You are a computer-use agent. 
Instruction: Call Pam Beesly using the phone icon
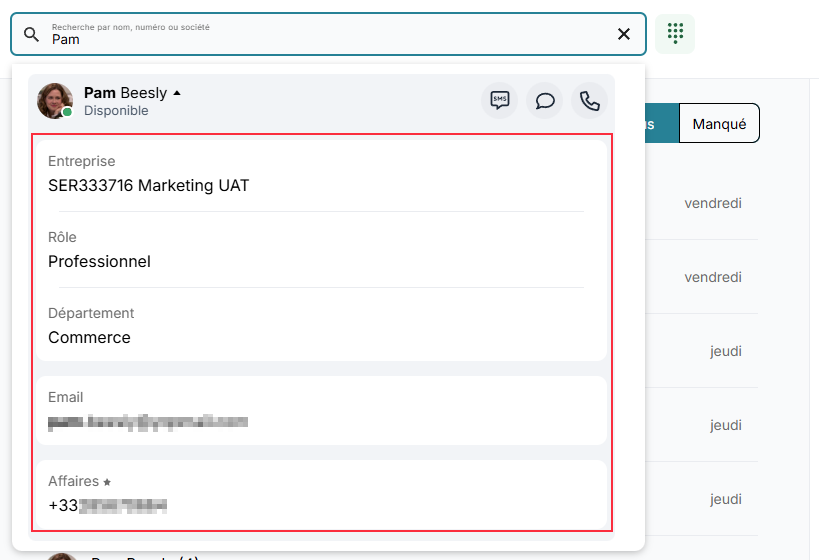coord(590,101)
